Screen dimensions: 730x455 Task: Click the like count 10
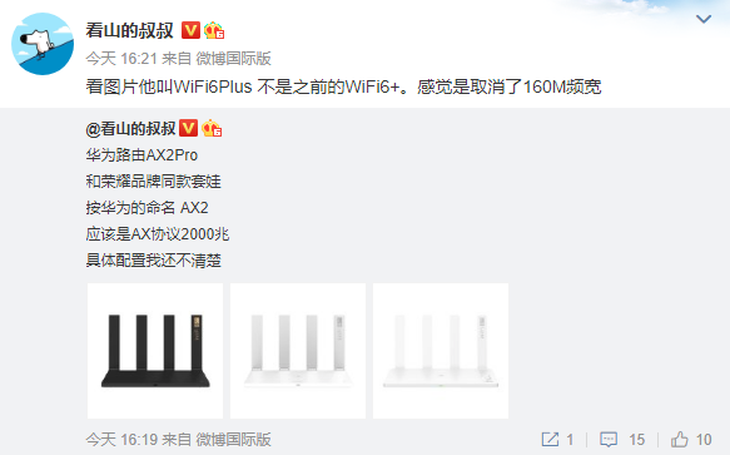point(703,439)
